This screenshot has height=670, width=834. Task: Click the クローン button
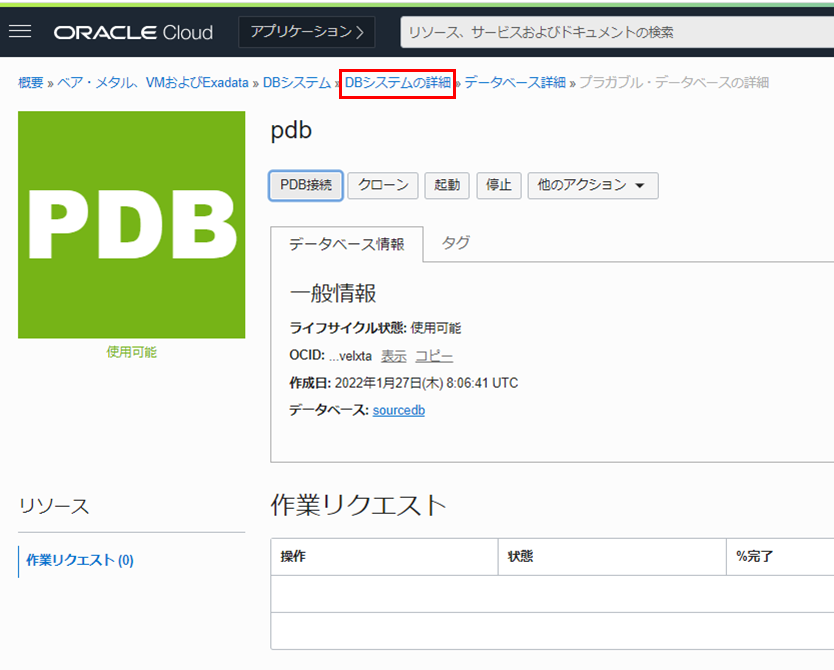[383, 185]
